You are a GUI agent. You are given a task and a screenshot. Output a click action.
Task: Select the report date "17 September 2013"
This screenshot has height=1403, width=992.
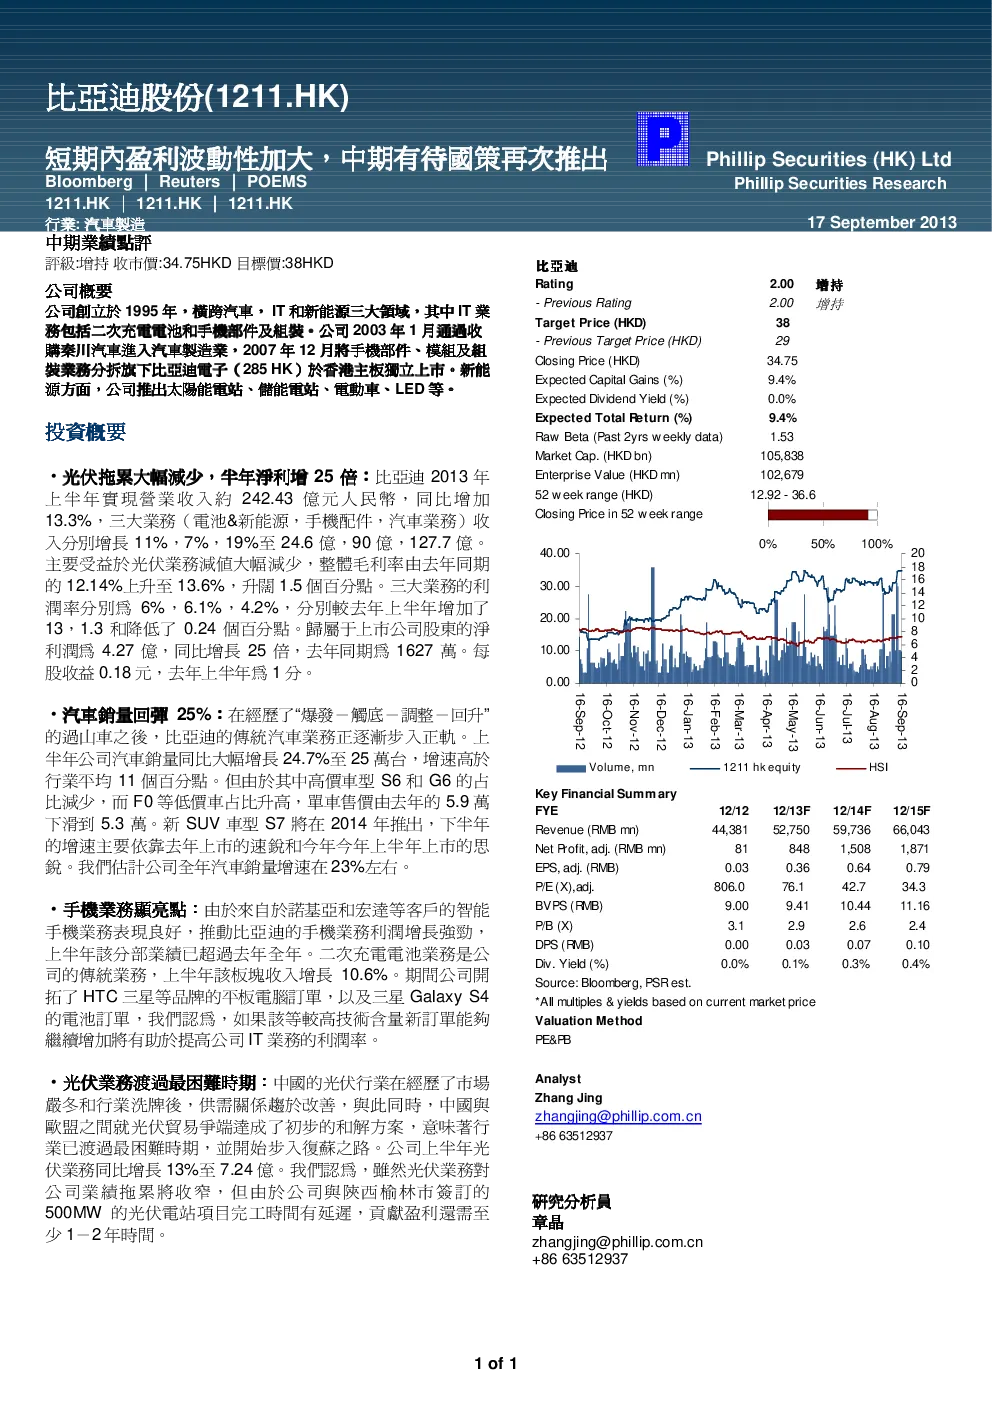click(x=882, y=222)
